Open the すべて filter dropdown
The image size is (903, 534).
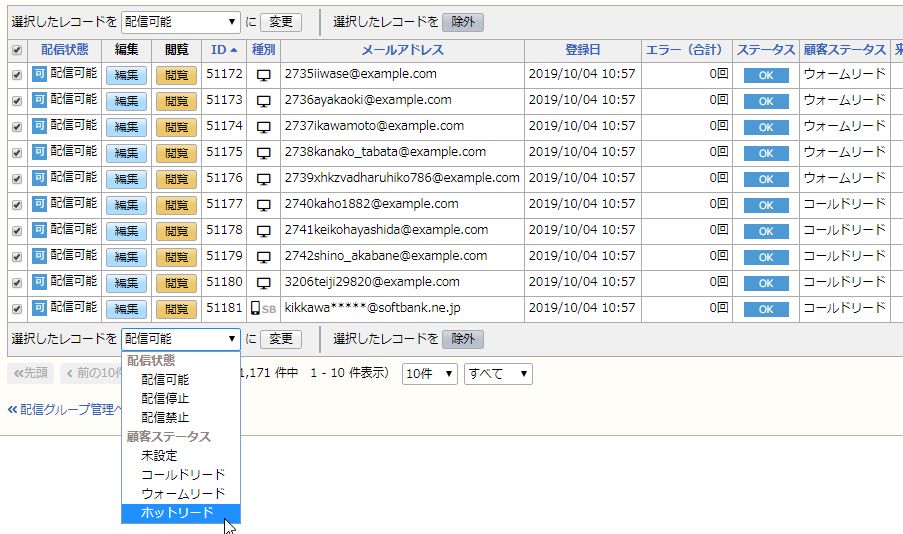click(x=498, y=374)
